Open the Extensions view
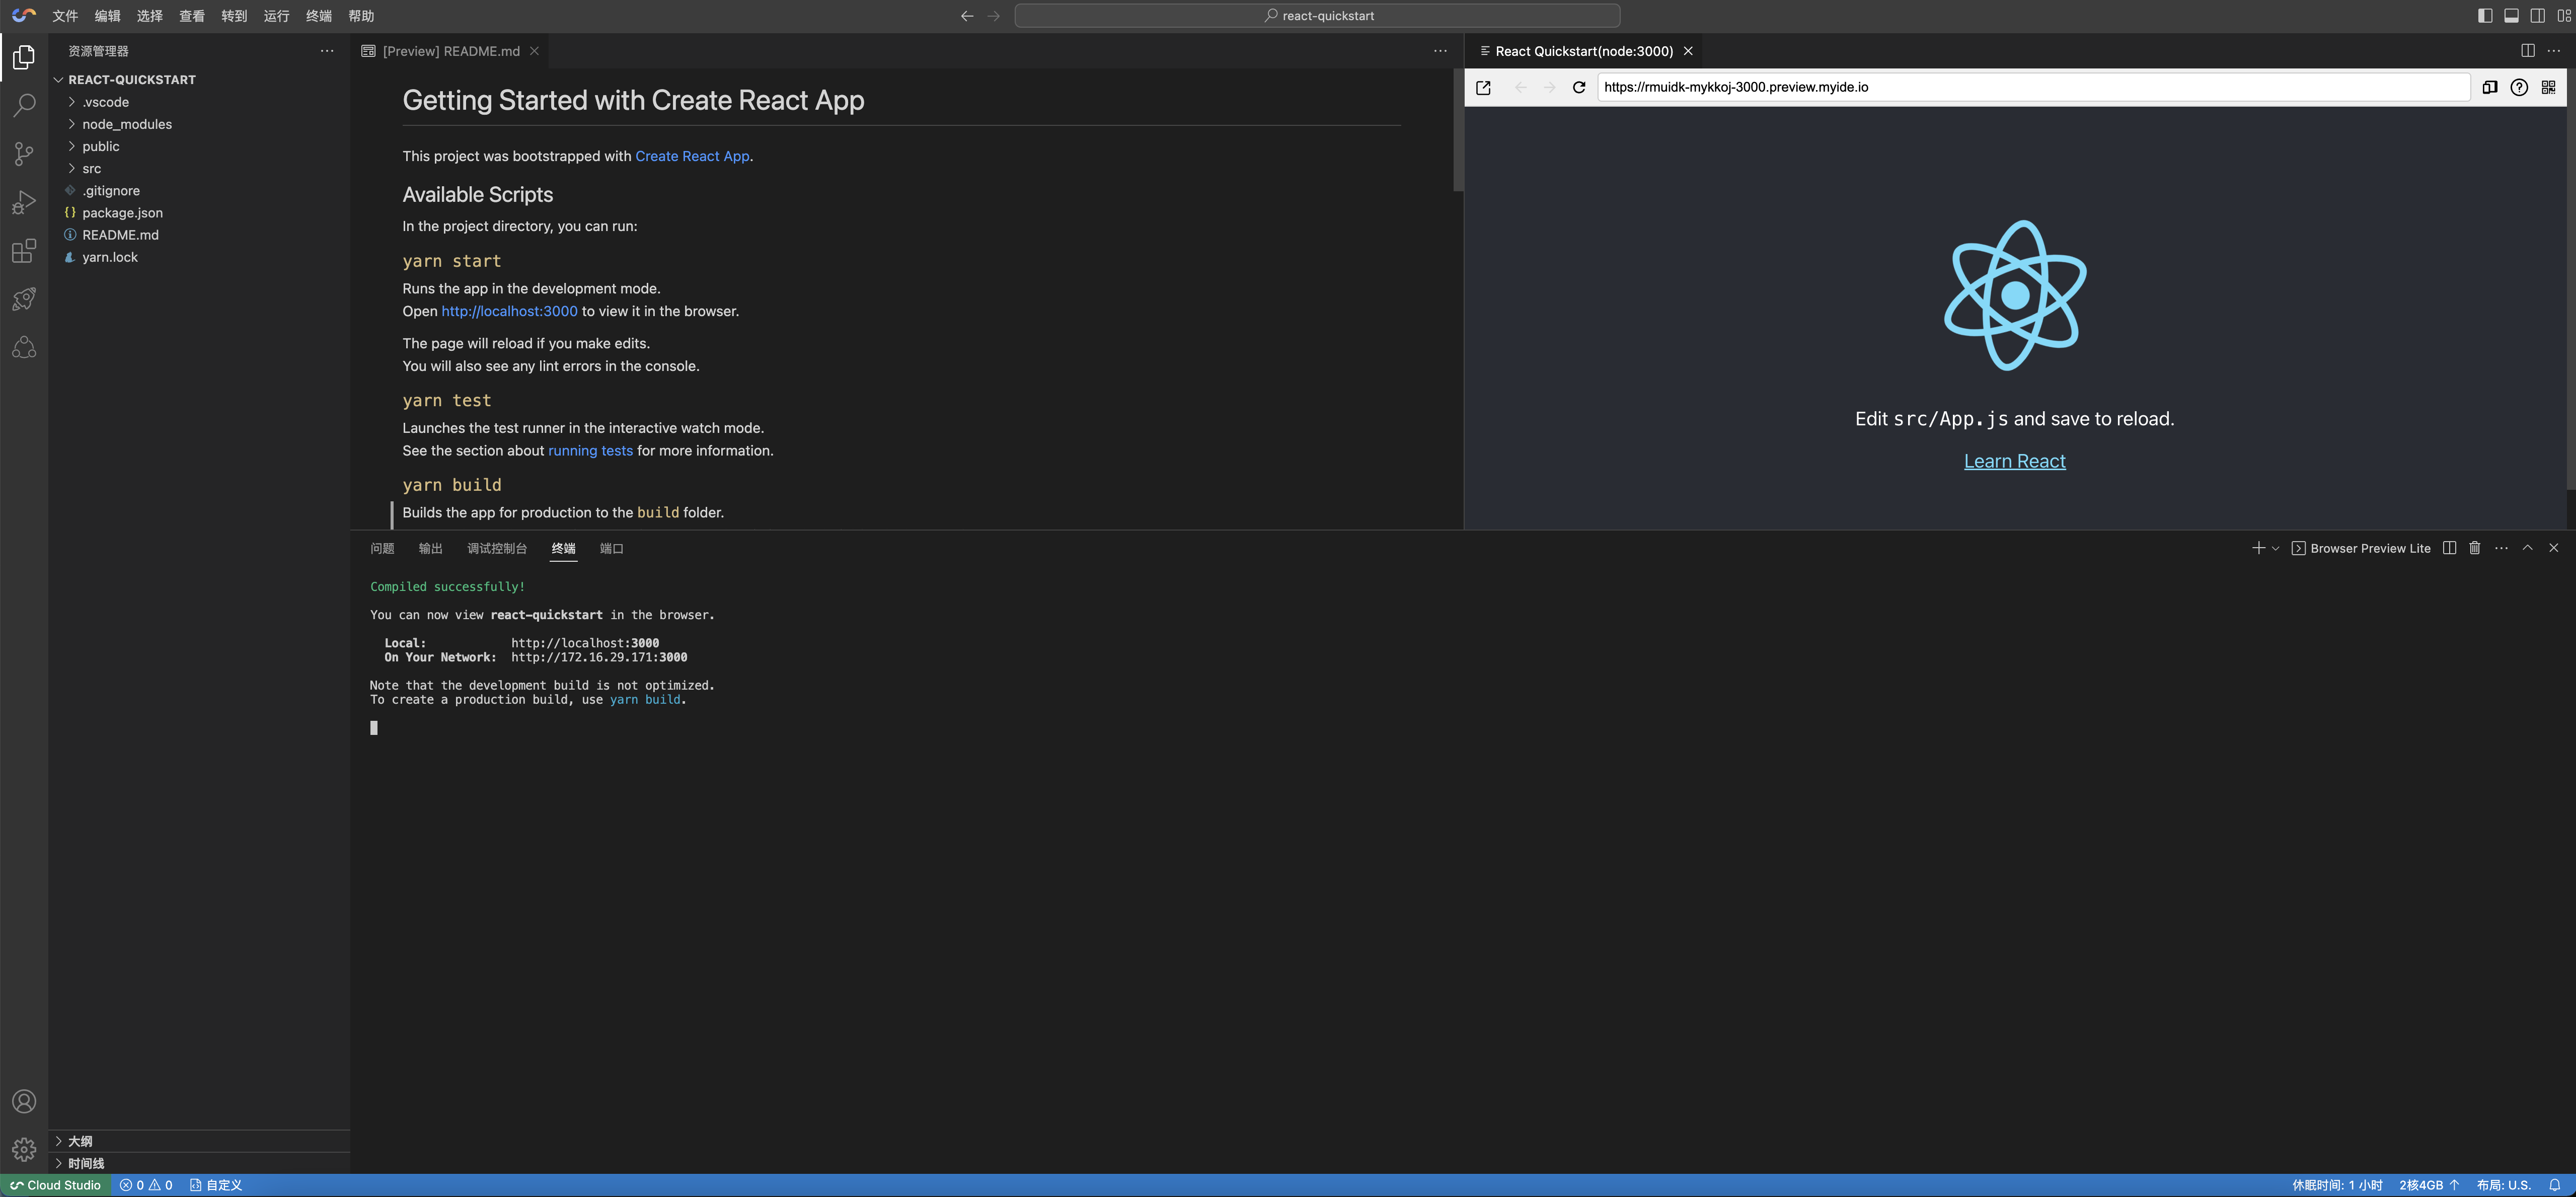The image size is (2576, 1197). [24, 250]
